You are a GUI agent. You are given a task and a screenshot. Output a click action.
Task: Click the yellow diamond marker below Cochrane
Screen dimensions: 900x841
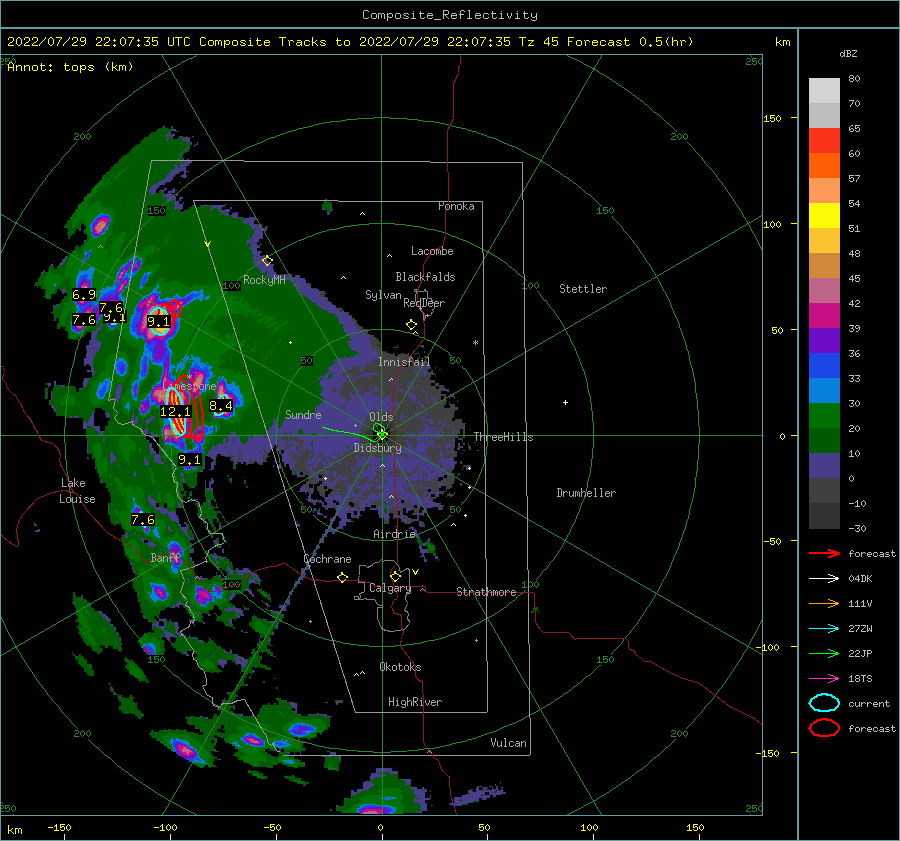point(343,578)
